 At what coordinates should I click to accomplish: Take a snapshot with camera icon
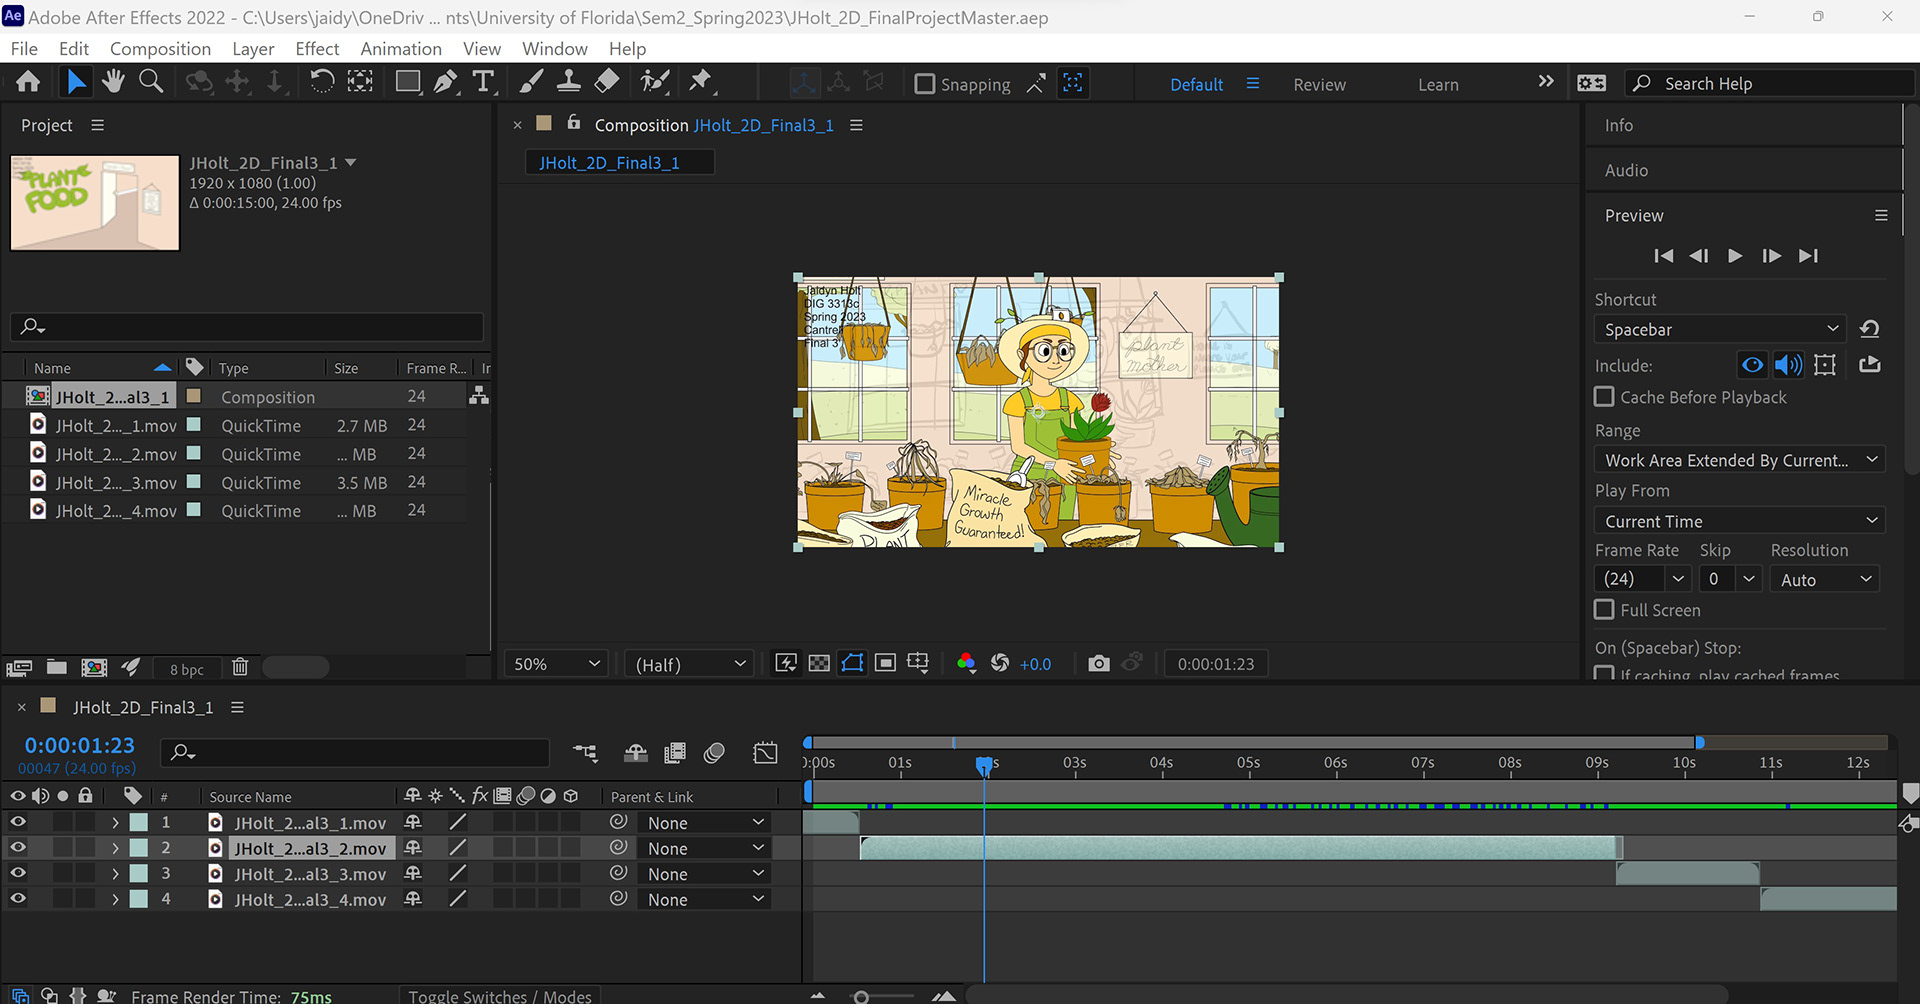[1098, 664]
